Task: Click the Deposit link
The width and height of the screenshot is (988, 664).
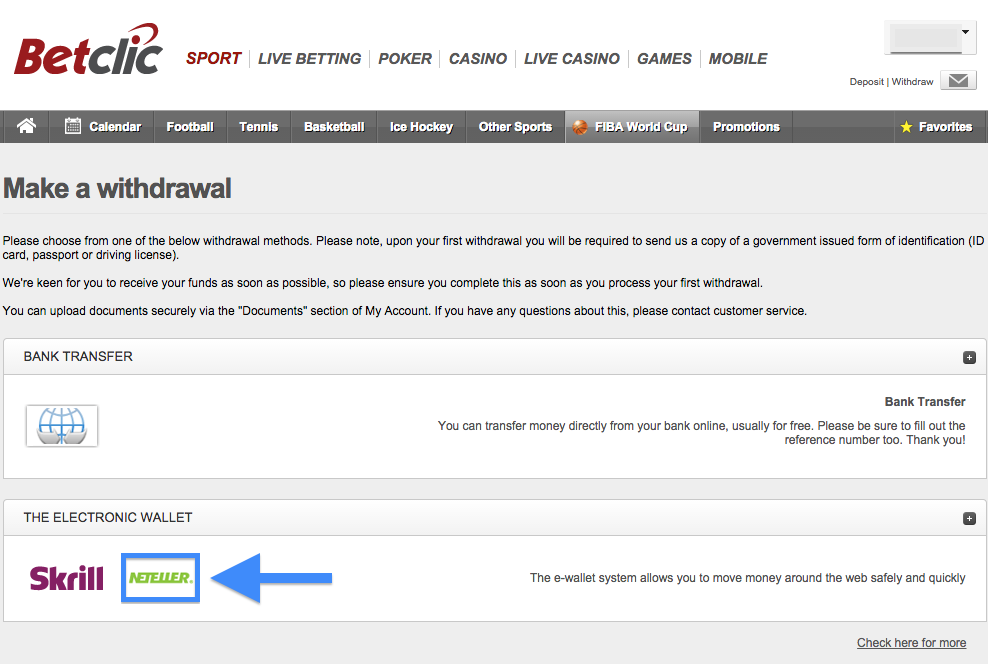Action: point(866,82)
